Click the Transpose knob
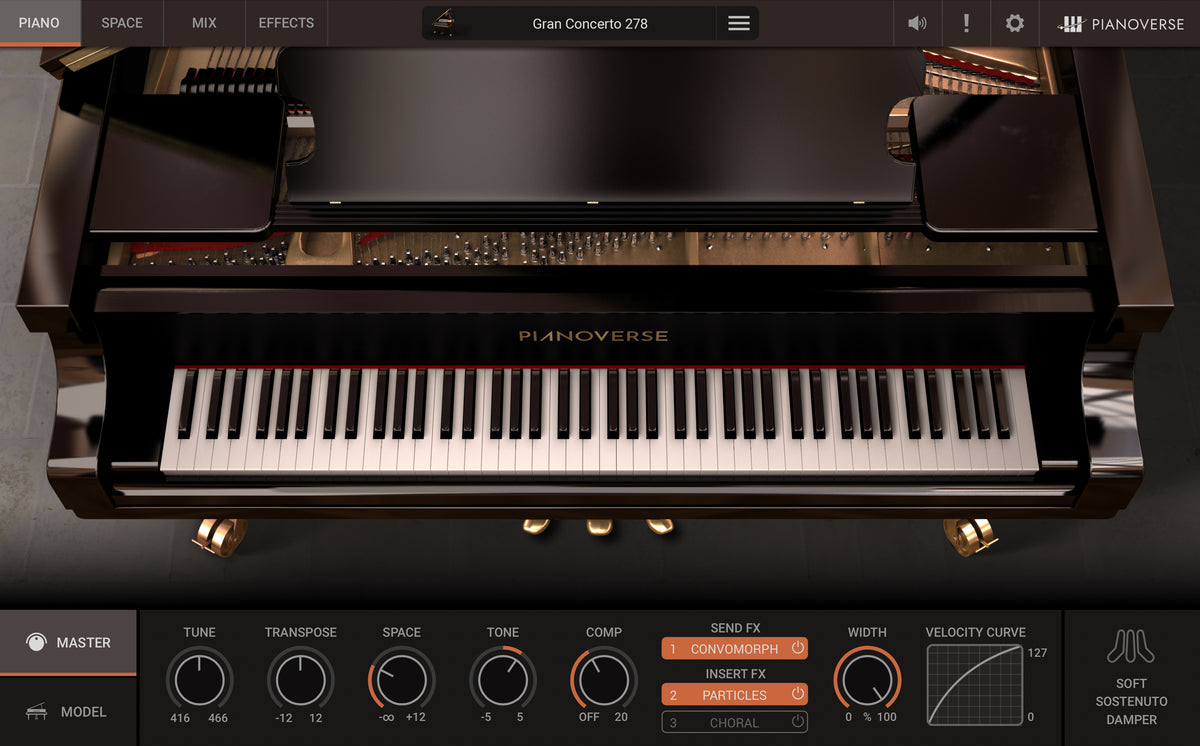 pos(300,680)
